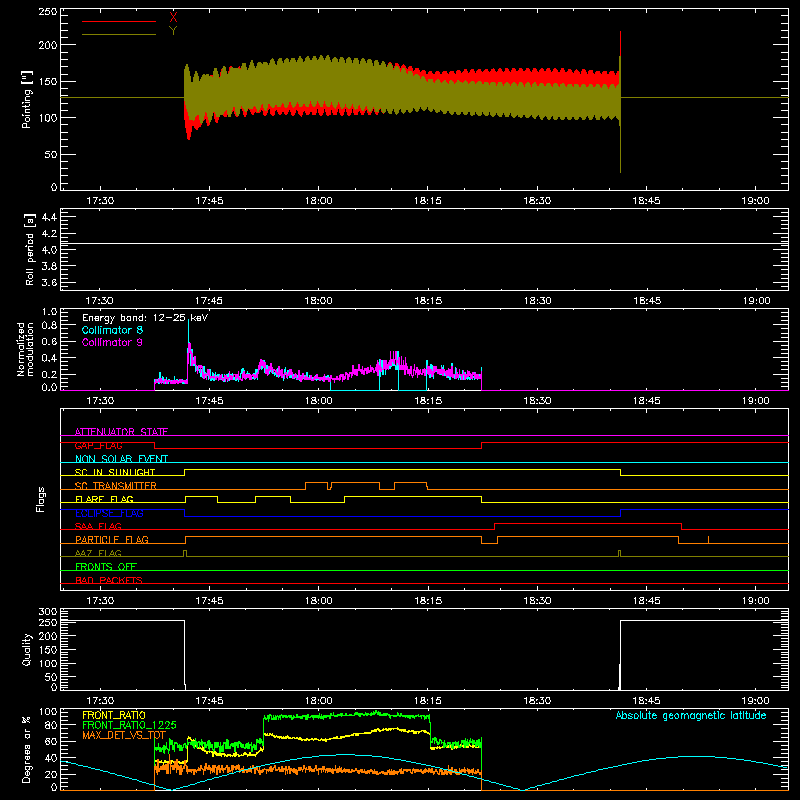Click the 19:00 tick label under Quality panel
This screenshot has width=800, height=800.
coord(756,701)
